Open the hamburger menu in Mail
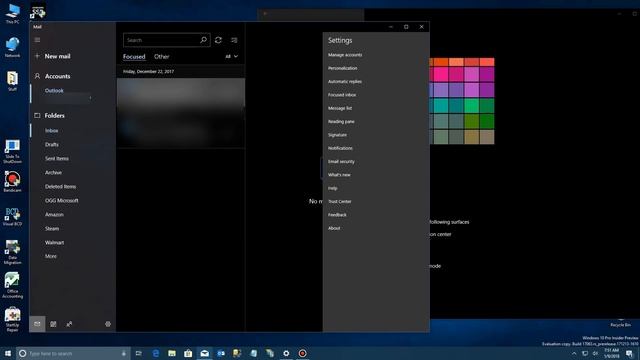Screen dimensions: 640x360 37,40
